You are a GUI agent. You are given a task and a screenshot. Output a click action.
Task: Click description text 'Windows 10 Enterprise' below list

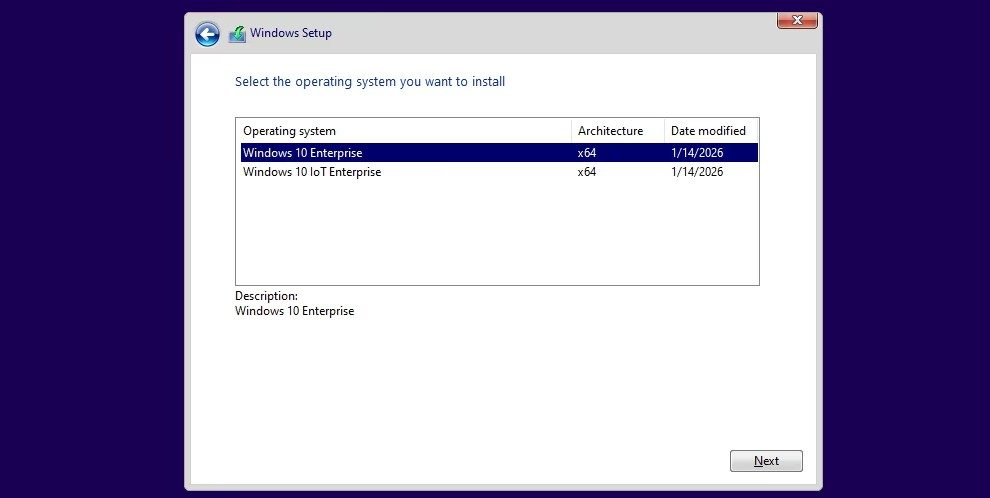(294, 311)
